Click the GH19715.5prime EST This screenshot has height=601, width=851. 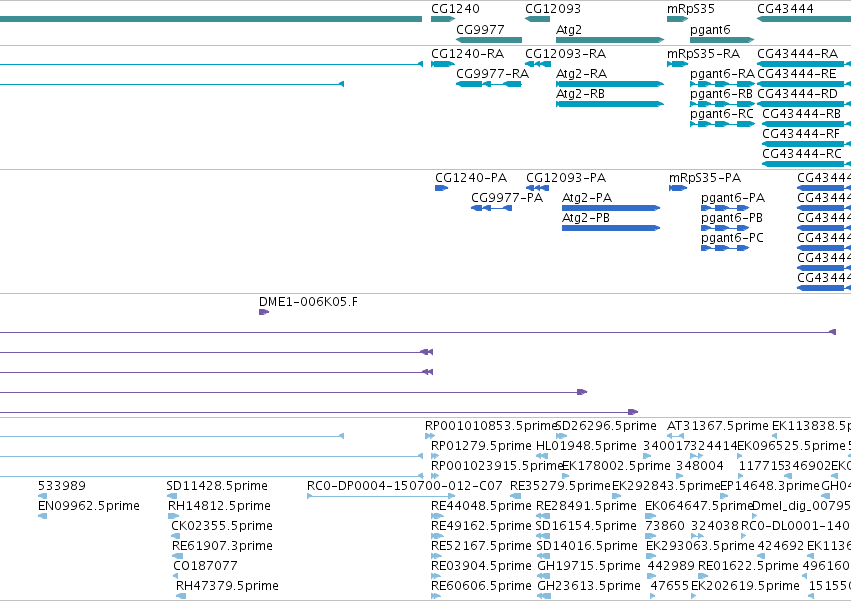coord(544,577)
